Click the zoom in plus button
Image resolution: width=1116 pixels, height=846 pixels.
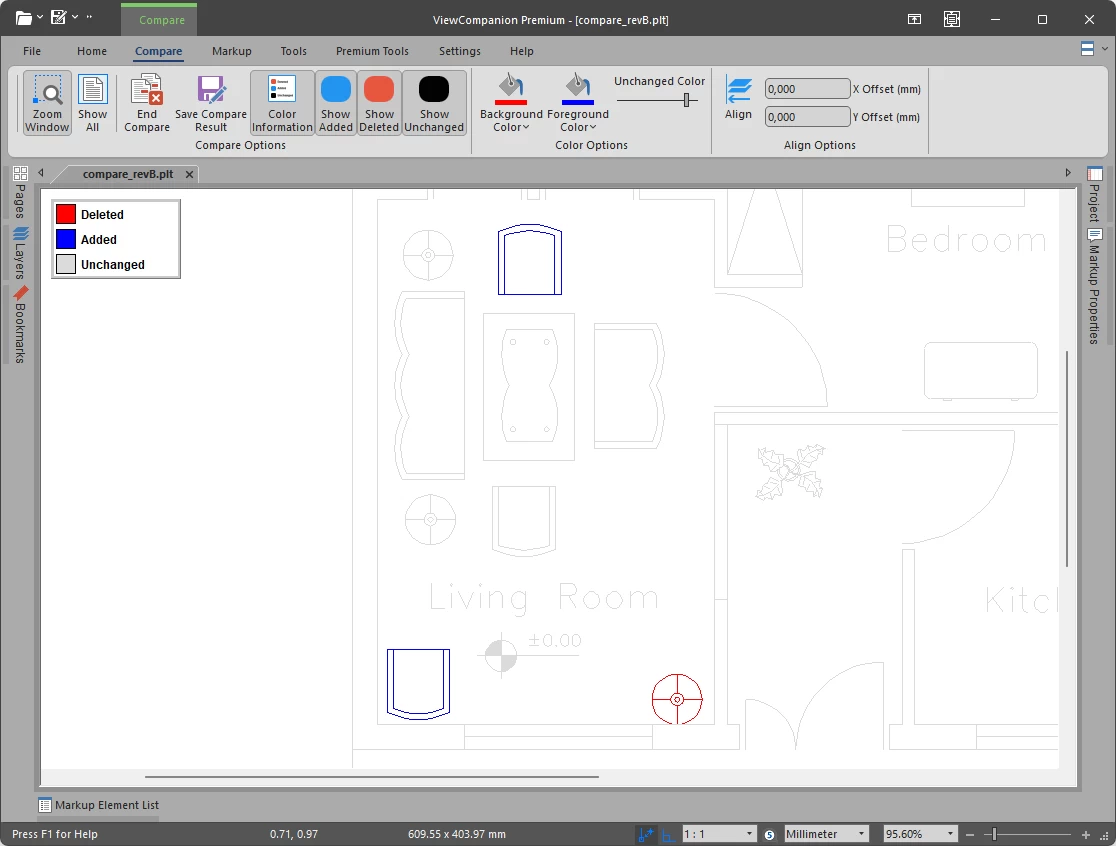1085,835
